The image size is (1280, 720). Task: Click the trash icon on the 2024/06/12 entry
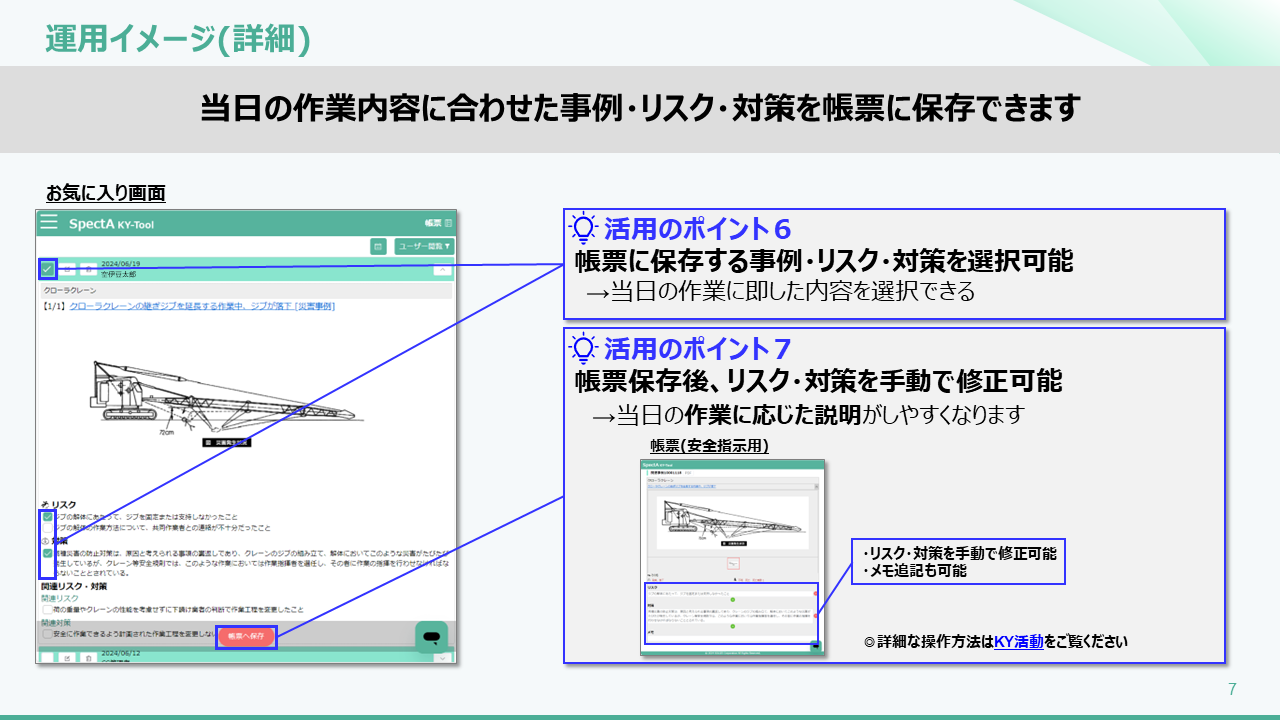(x=88, y=658)
